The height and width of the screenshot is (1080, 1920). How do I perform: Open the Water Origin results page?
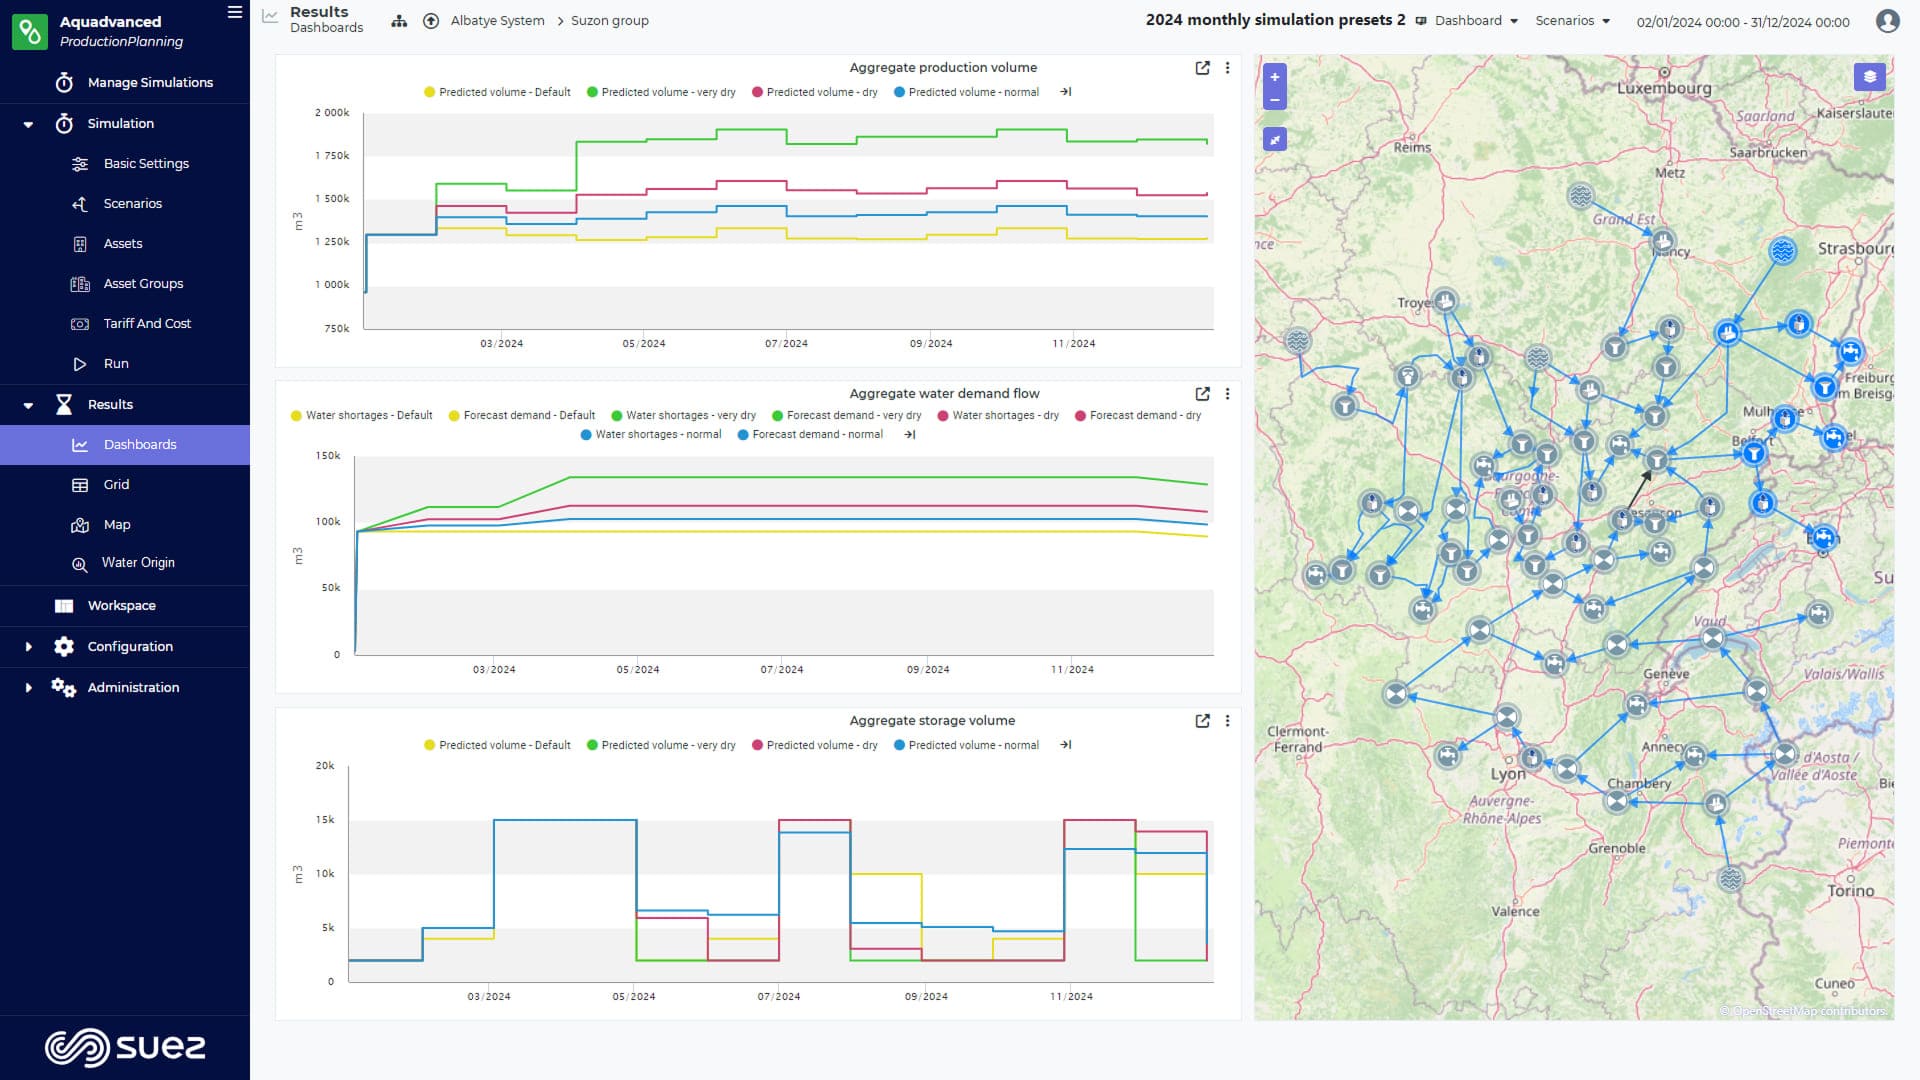coord(138,563)
